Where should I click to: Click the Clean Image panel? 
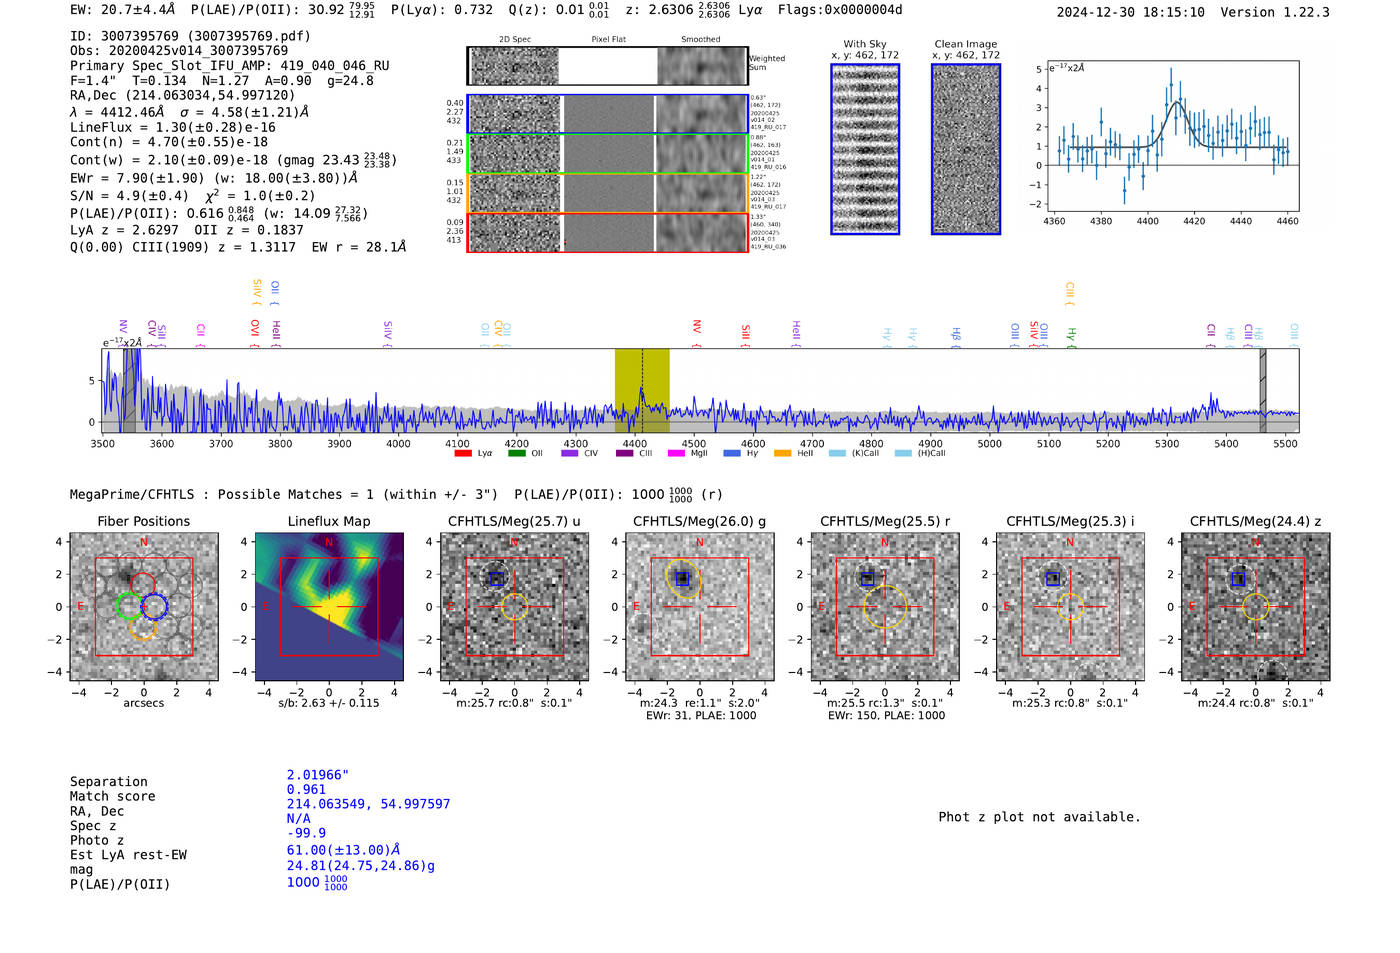tap(966, 149)
